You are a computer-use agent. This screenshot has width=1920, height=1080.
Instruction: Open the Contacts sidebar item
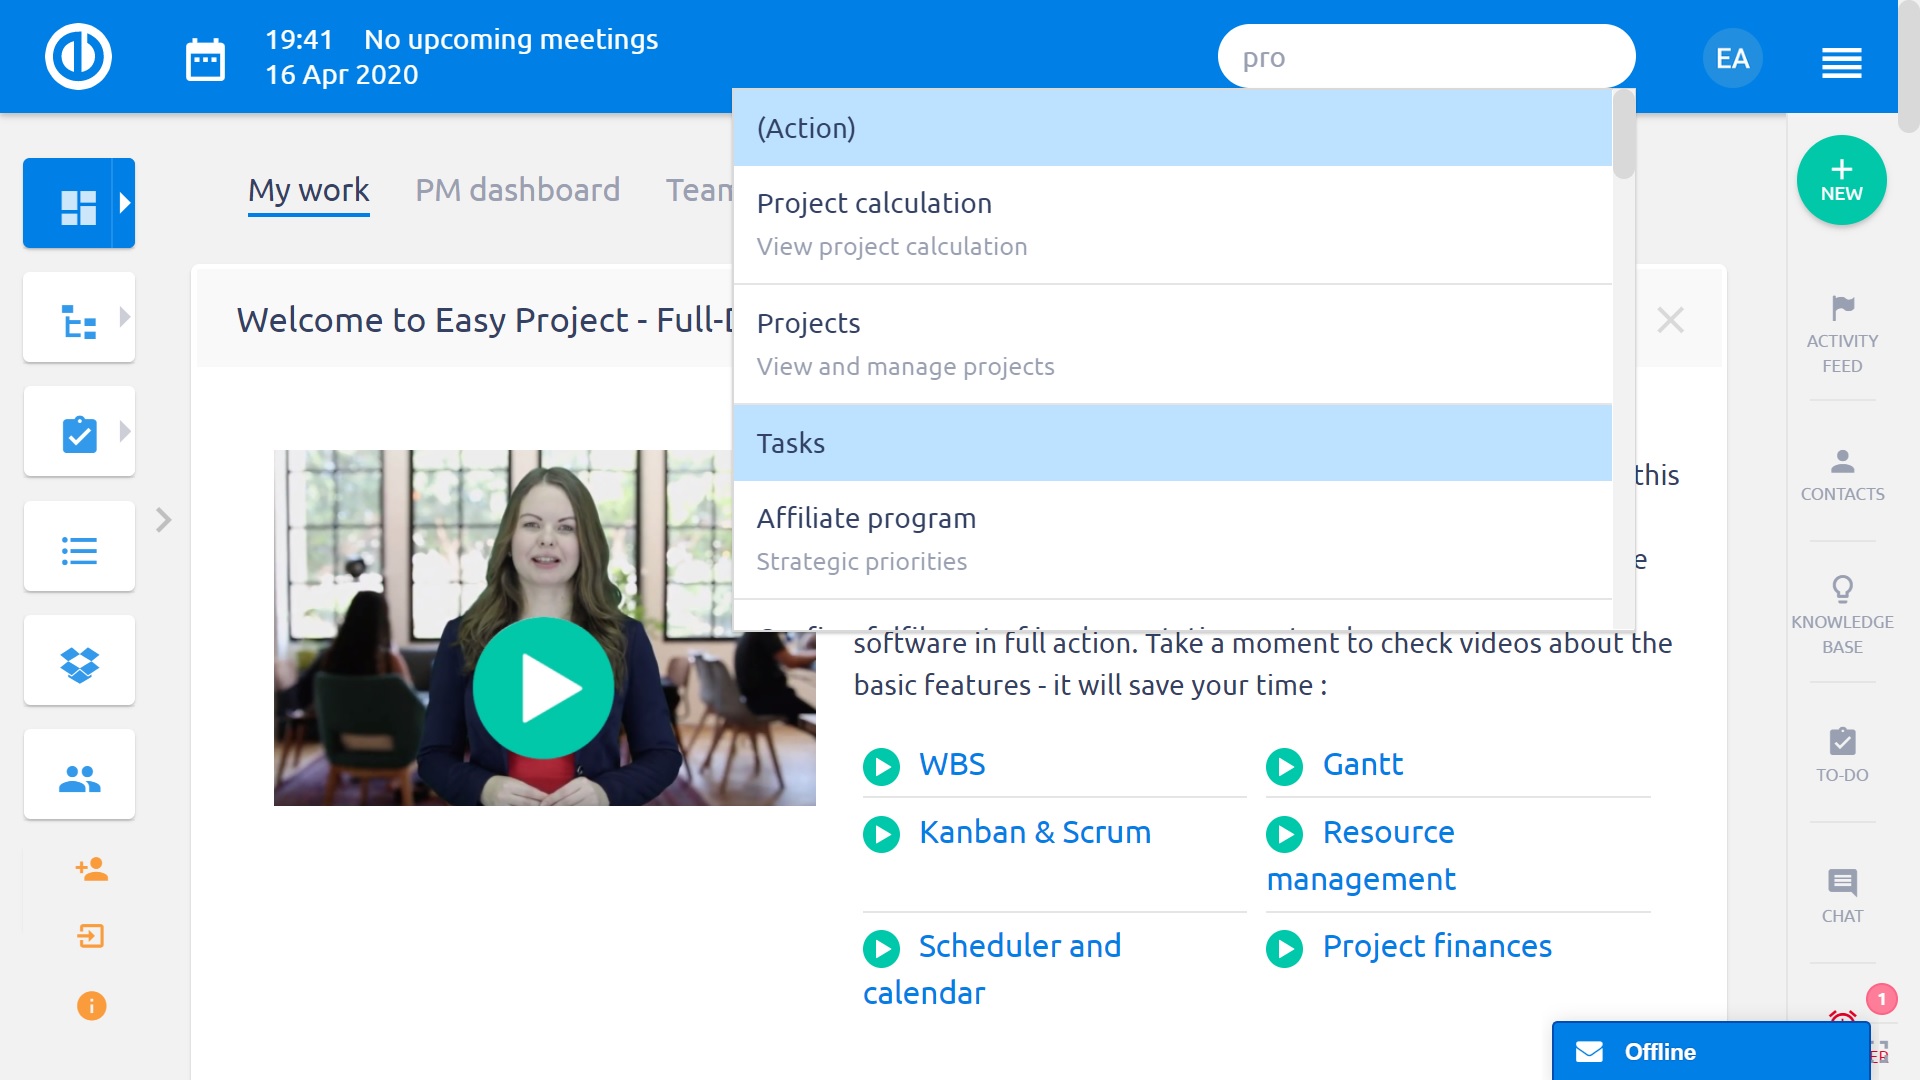pyautogui.click(x=1842, y=476)
